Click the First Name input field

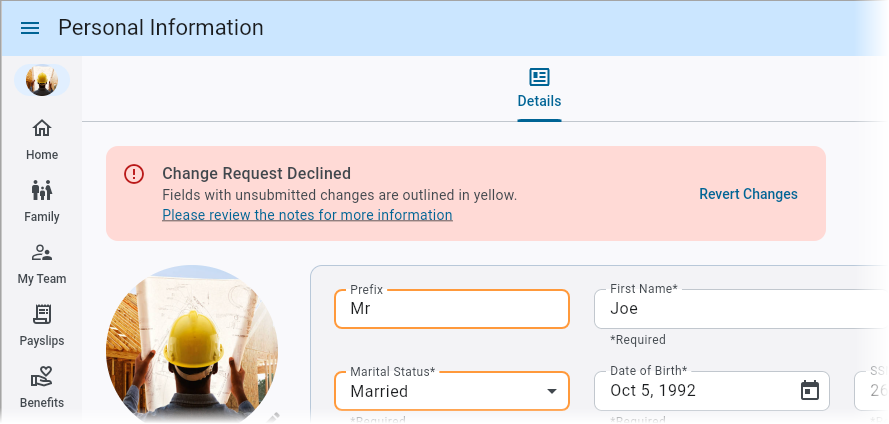coord(740,309)
